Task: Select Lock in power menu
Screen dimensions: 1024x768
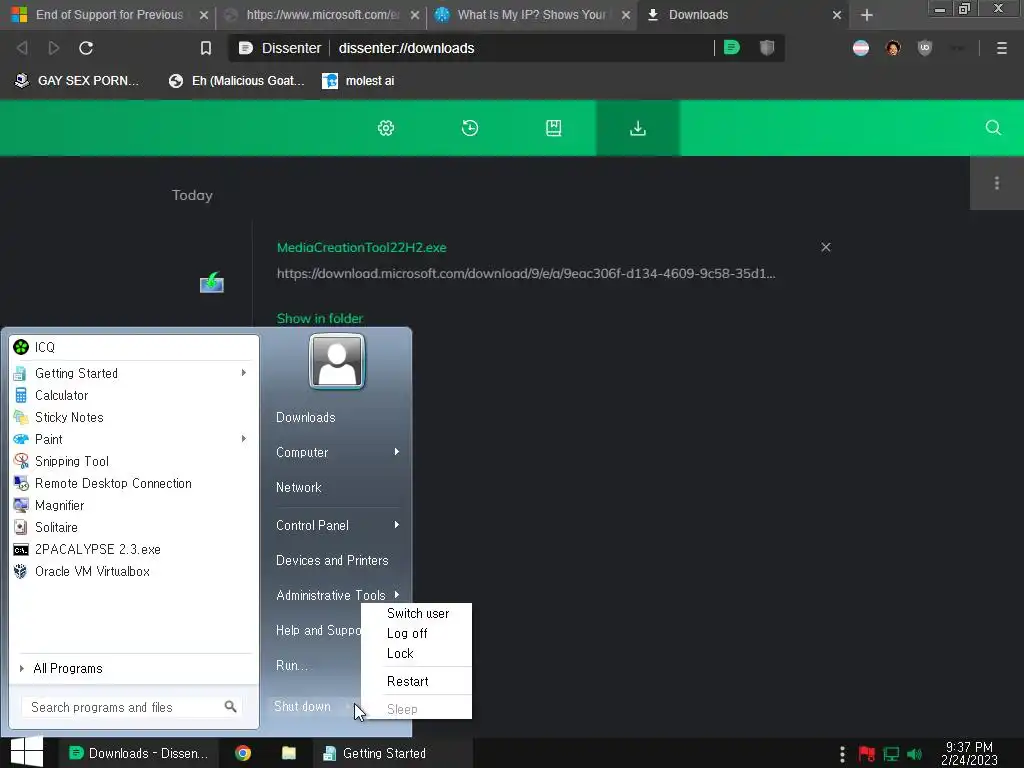Action: (400, 653)
